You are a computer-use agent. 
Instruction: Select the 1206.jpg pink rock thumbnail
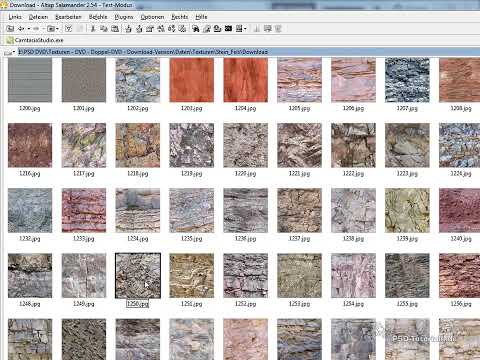[x=353, y=80]
